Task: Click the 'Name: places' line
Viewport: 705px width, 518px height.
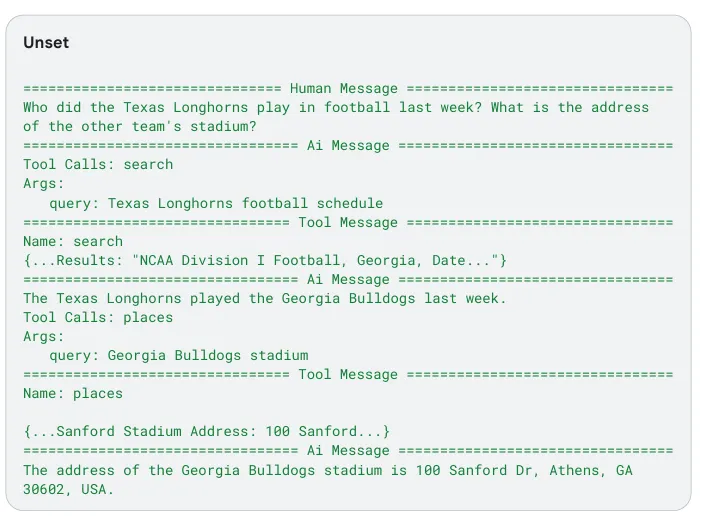Action: (x=73, y=393)
